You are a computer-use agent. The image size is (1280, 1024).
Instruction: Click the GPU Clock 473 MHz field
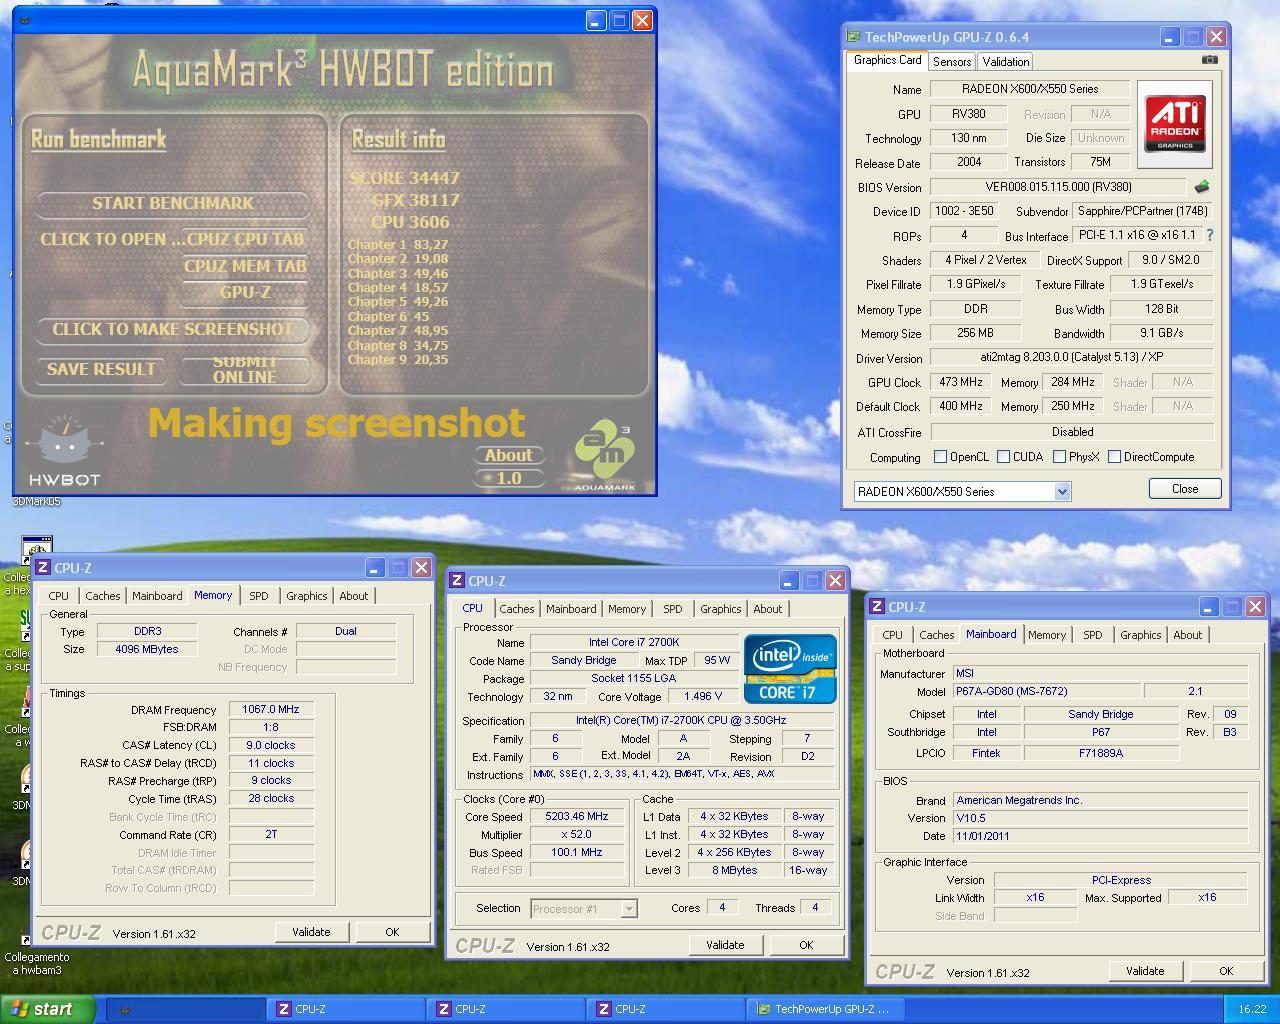(961, 382)
